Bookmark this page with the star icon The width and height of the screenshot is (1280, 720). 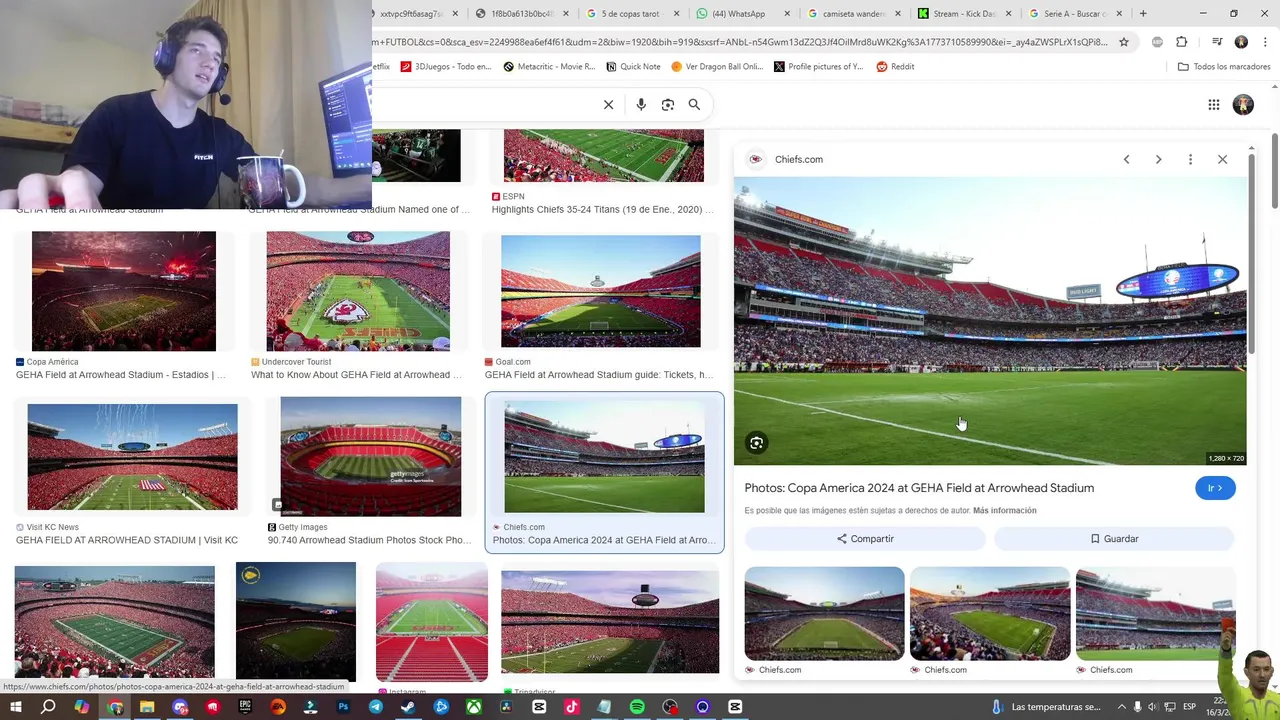(x=1124, y=42)
